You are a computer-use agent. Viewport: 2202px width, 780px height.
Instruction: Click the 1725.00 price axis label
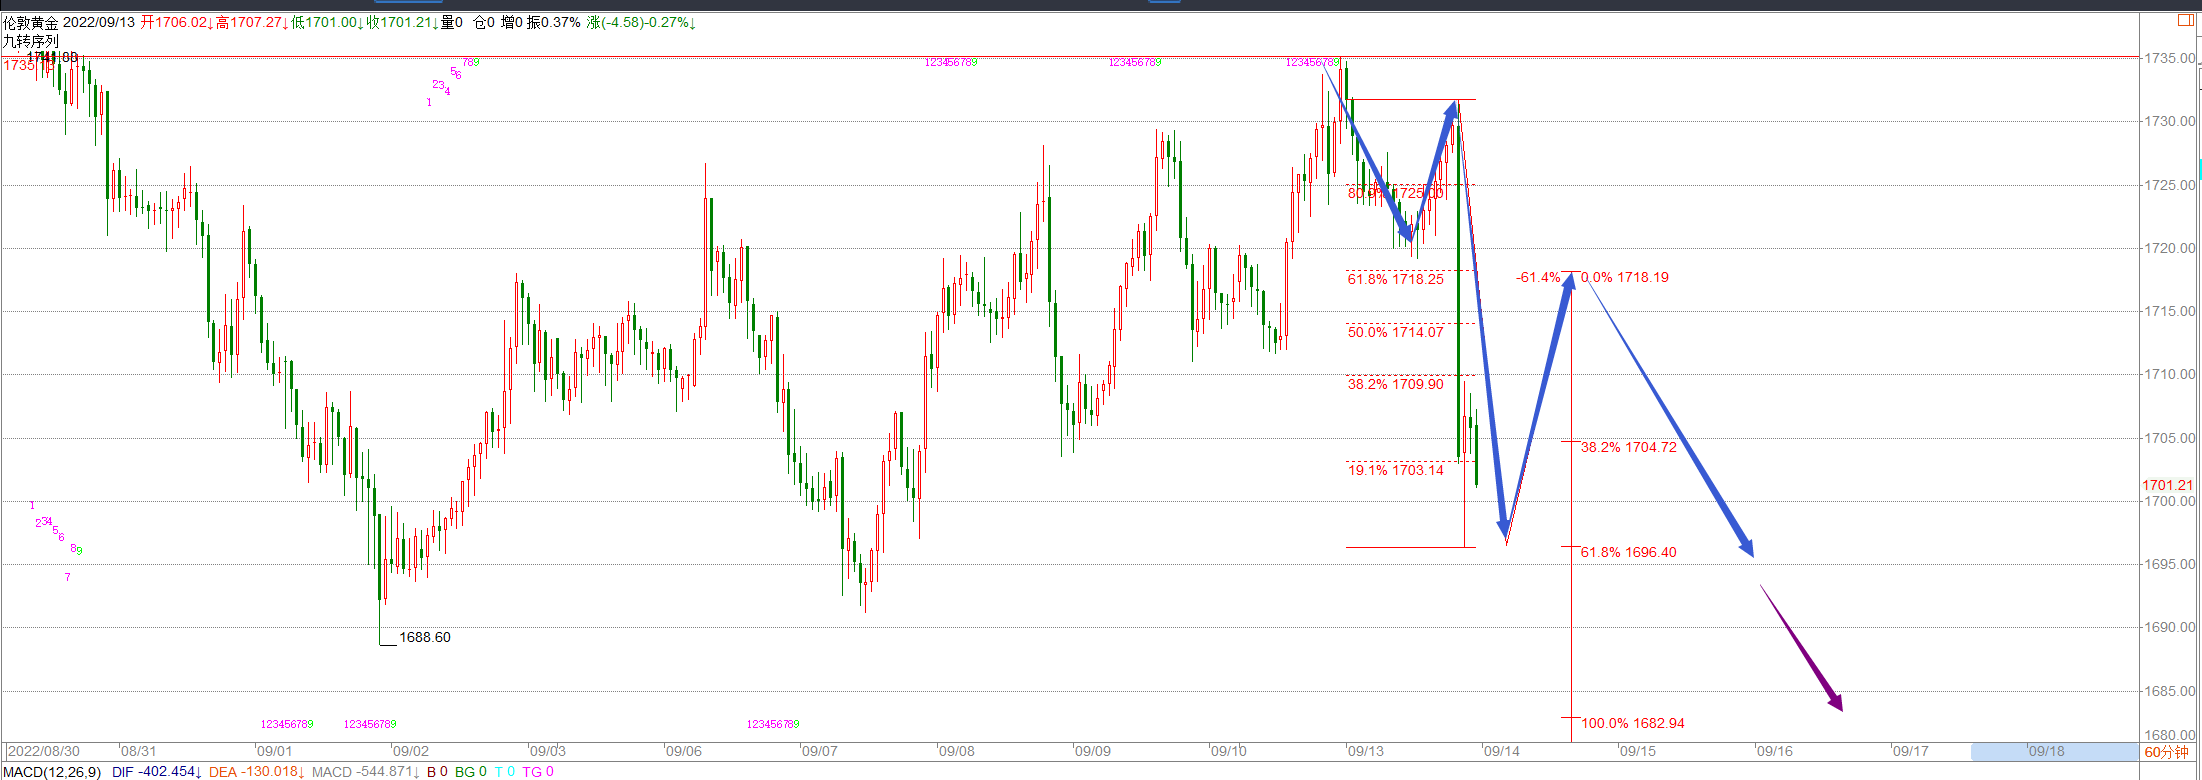tap(2169, 185)
